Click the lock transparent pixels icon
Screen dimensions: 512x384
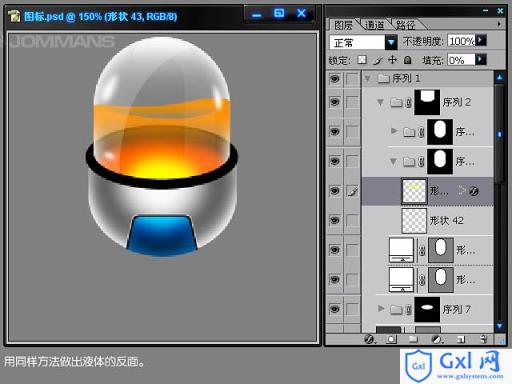tap(362, 60)
